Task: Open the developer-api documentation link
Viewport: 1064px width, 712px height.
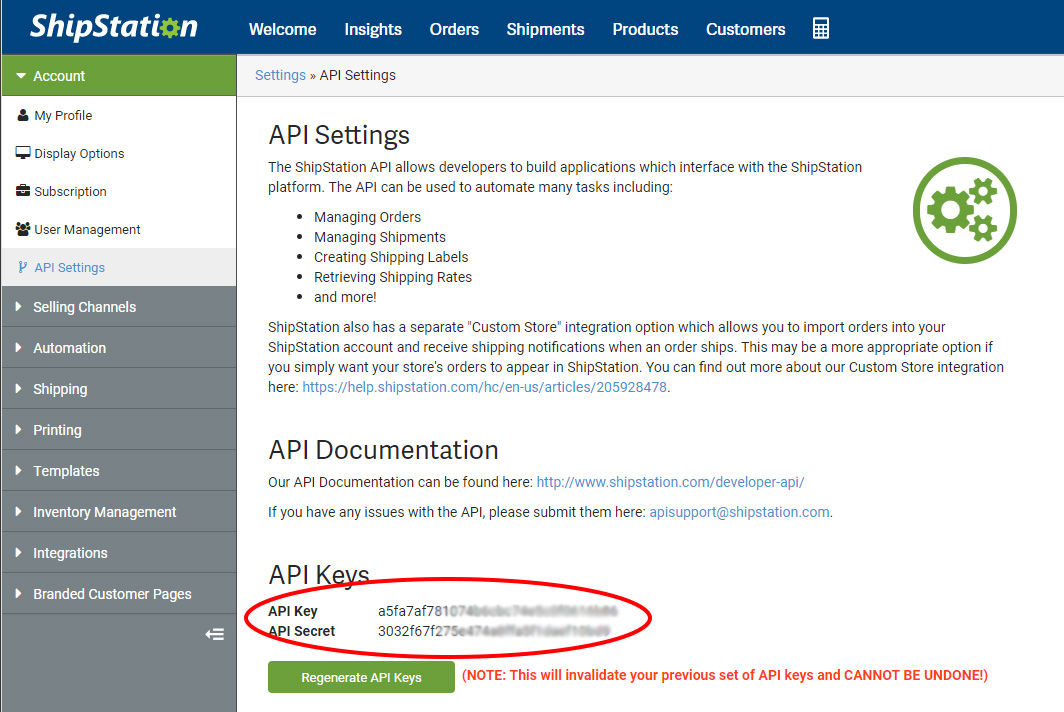Action: click(670, 482)
